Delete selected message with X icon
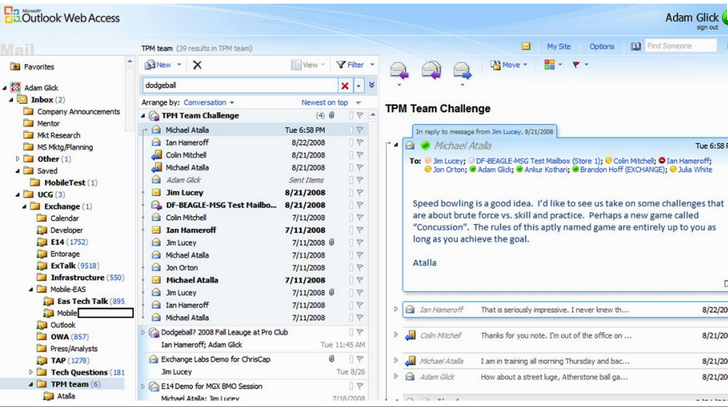This screenshot has width=728, height=410. [197, 65]
